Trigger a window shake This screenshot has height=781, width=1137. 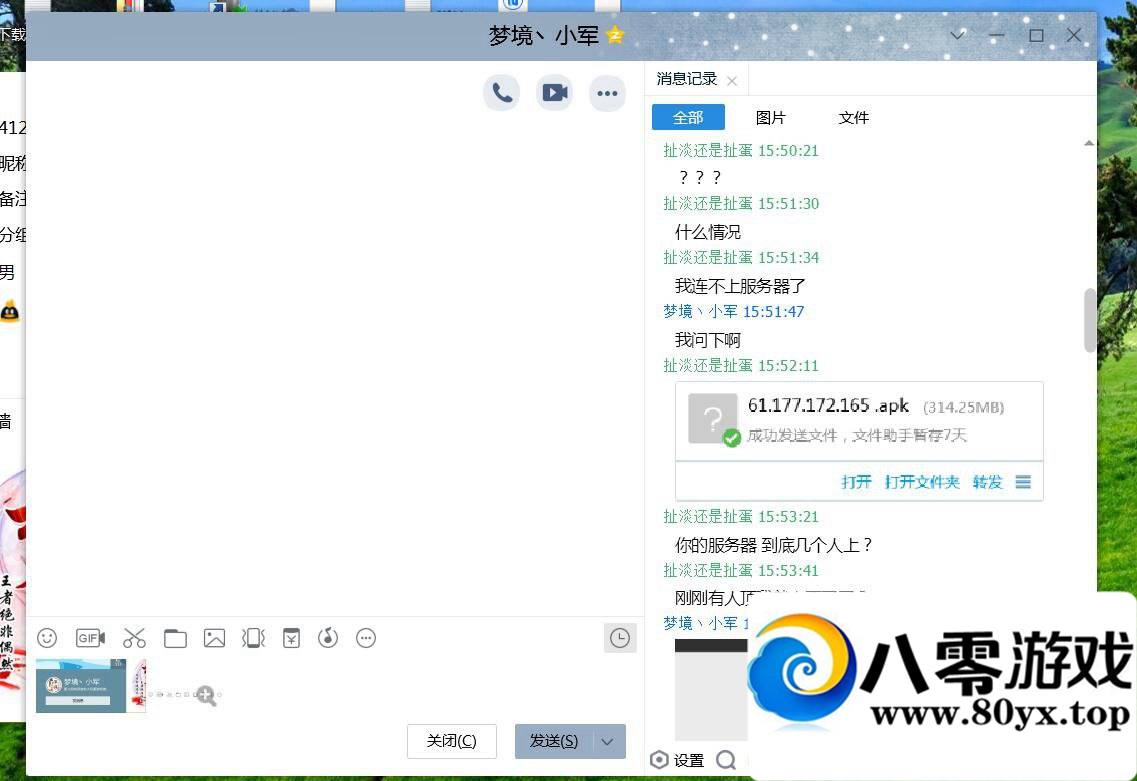[252, 637]
